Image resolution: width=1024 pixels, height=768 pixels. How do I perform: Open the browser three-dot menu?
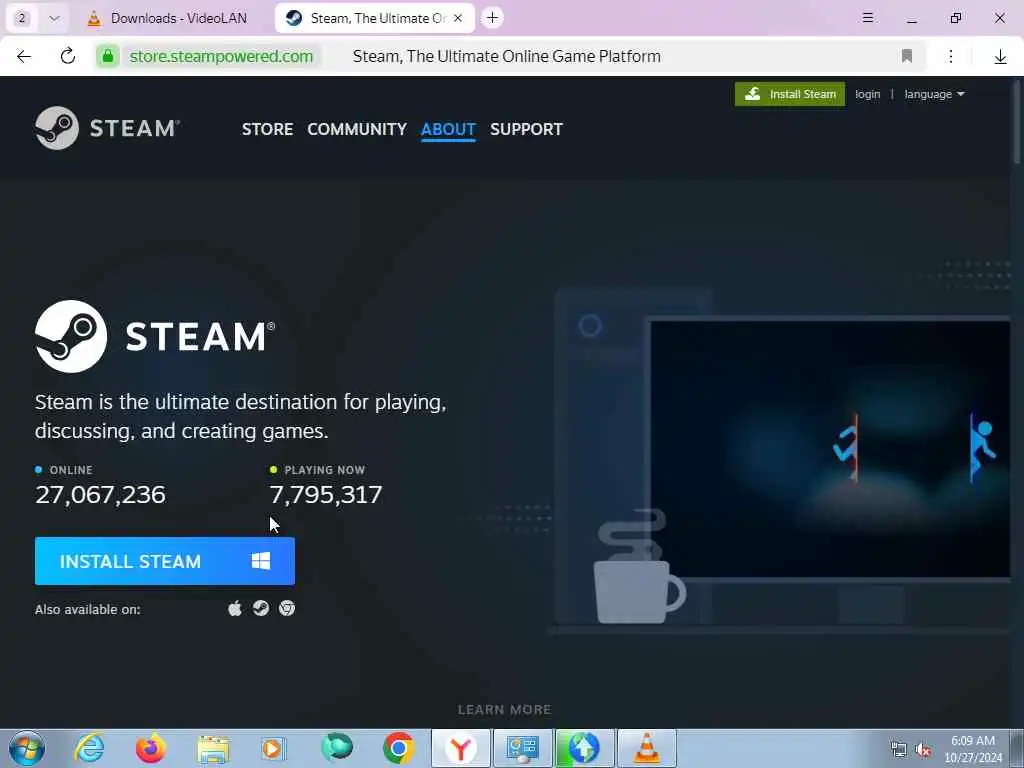951,56
